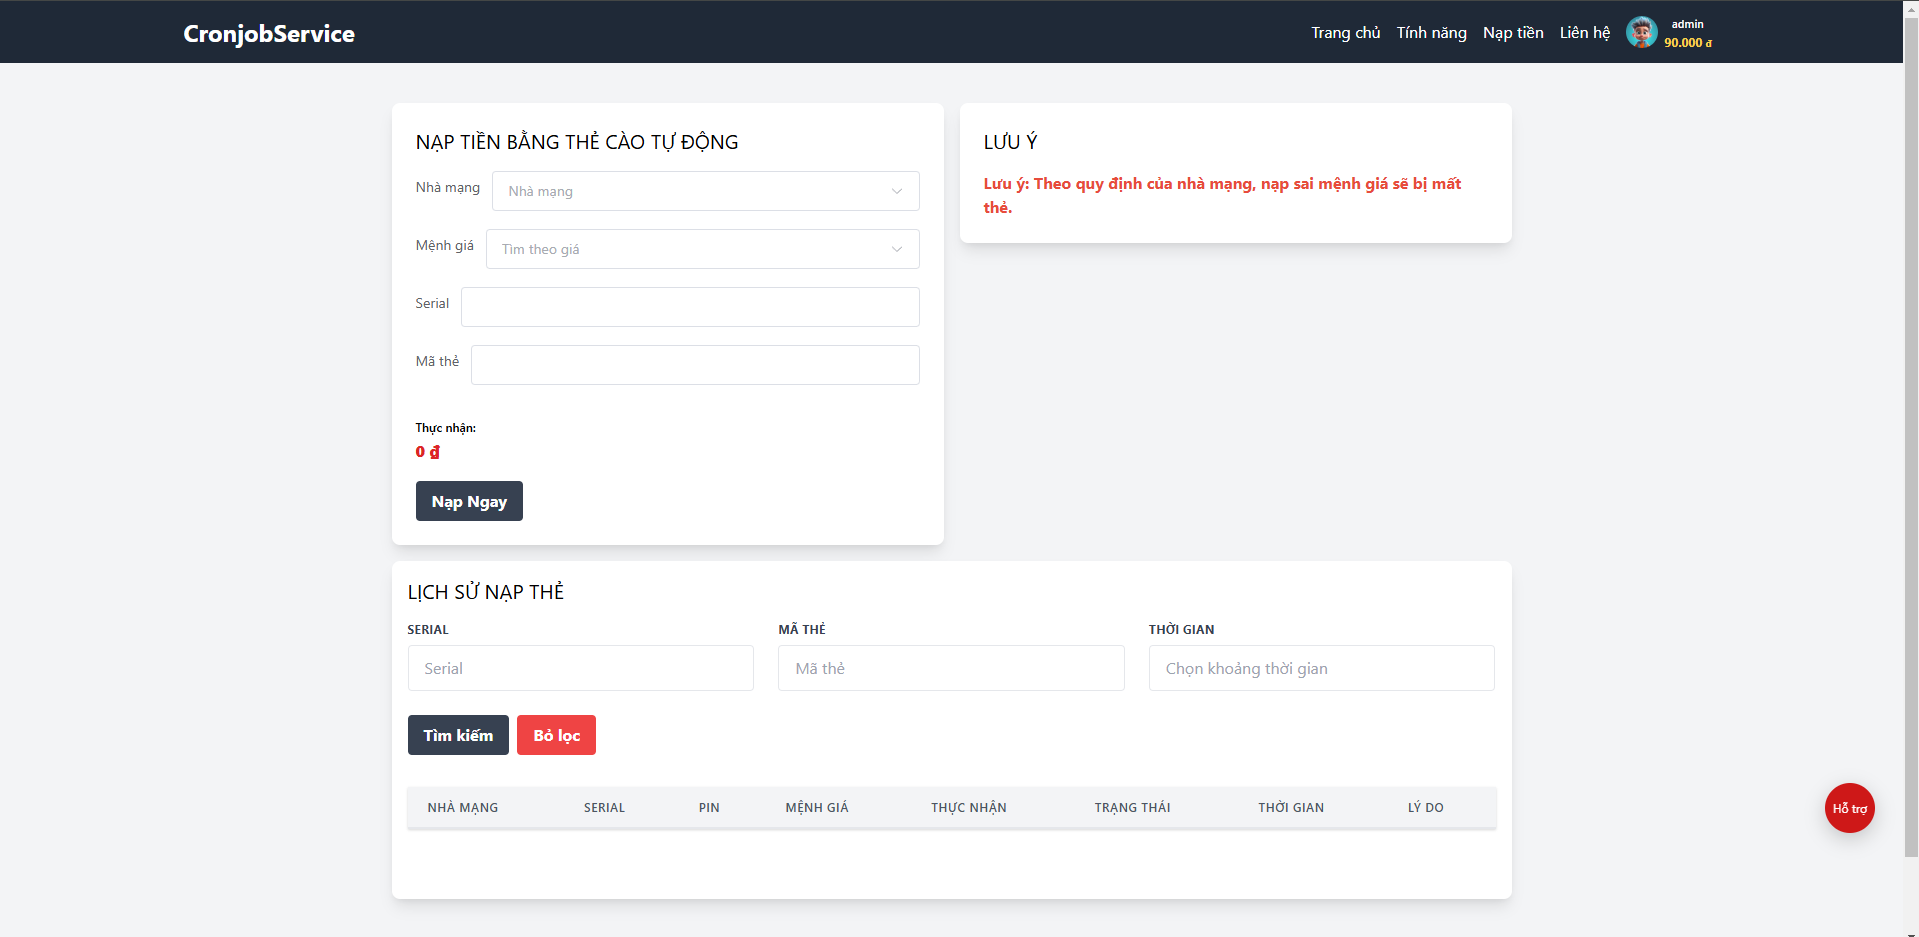The image size is (1919, 937).
Task: Open the Tính năng menu
Action: tap(1431, 33)
